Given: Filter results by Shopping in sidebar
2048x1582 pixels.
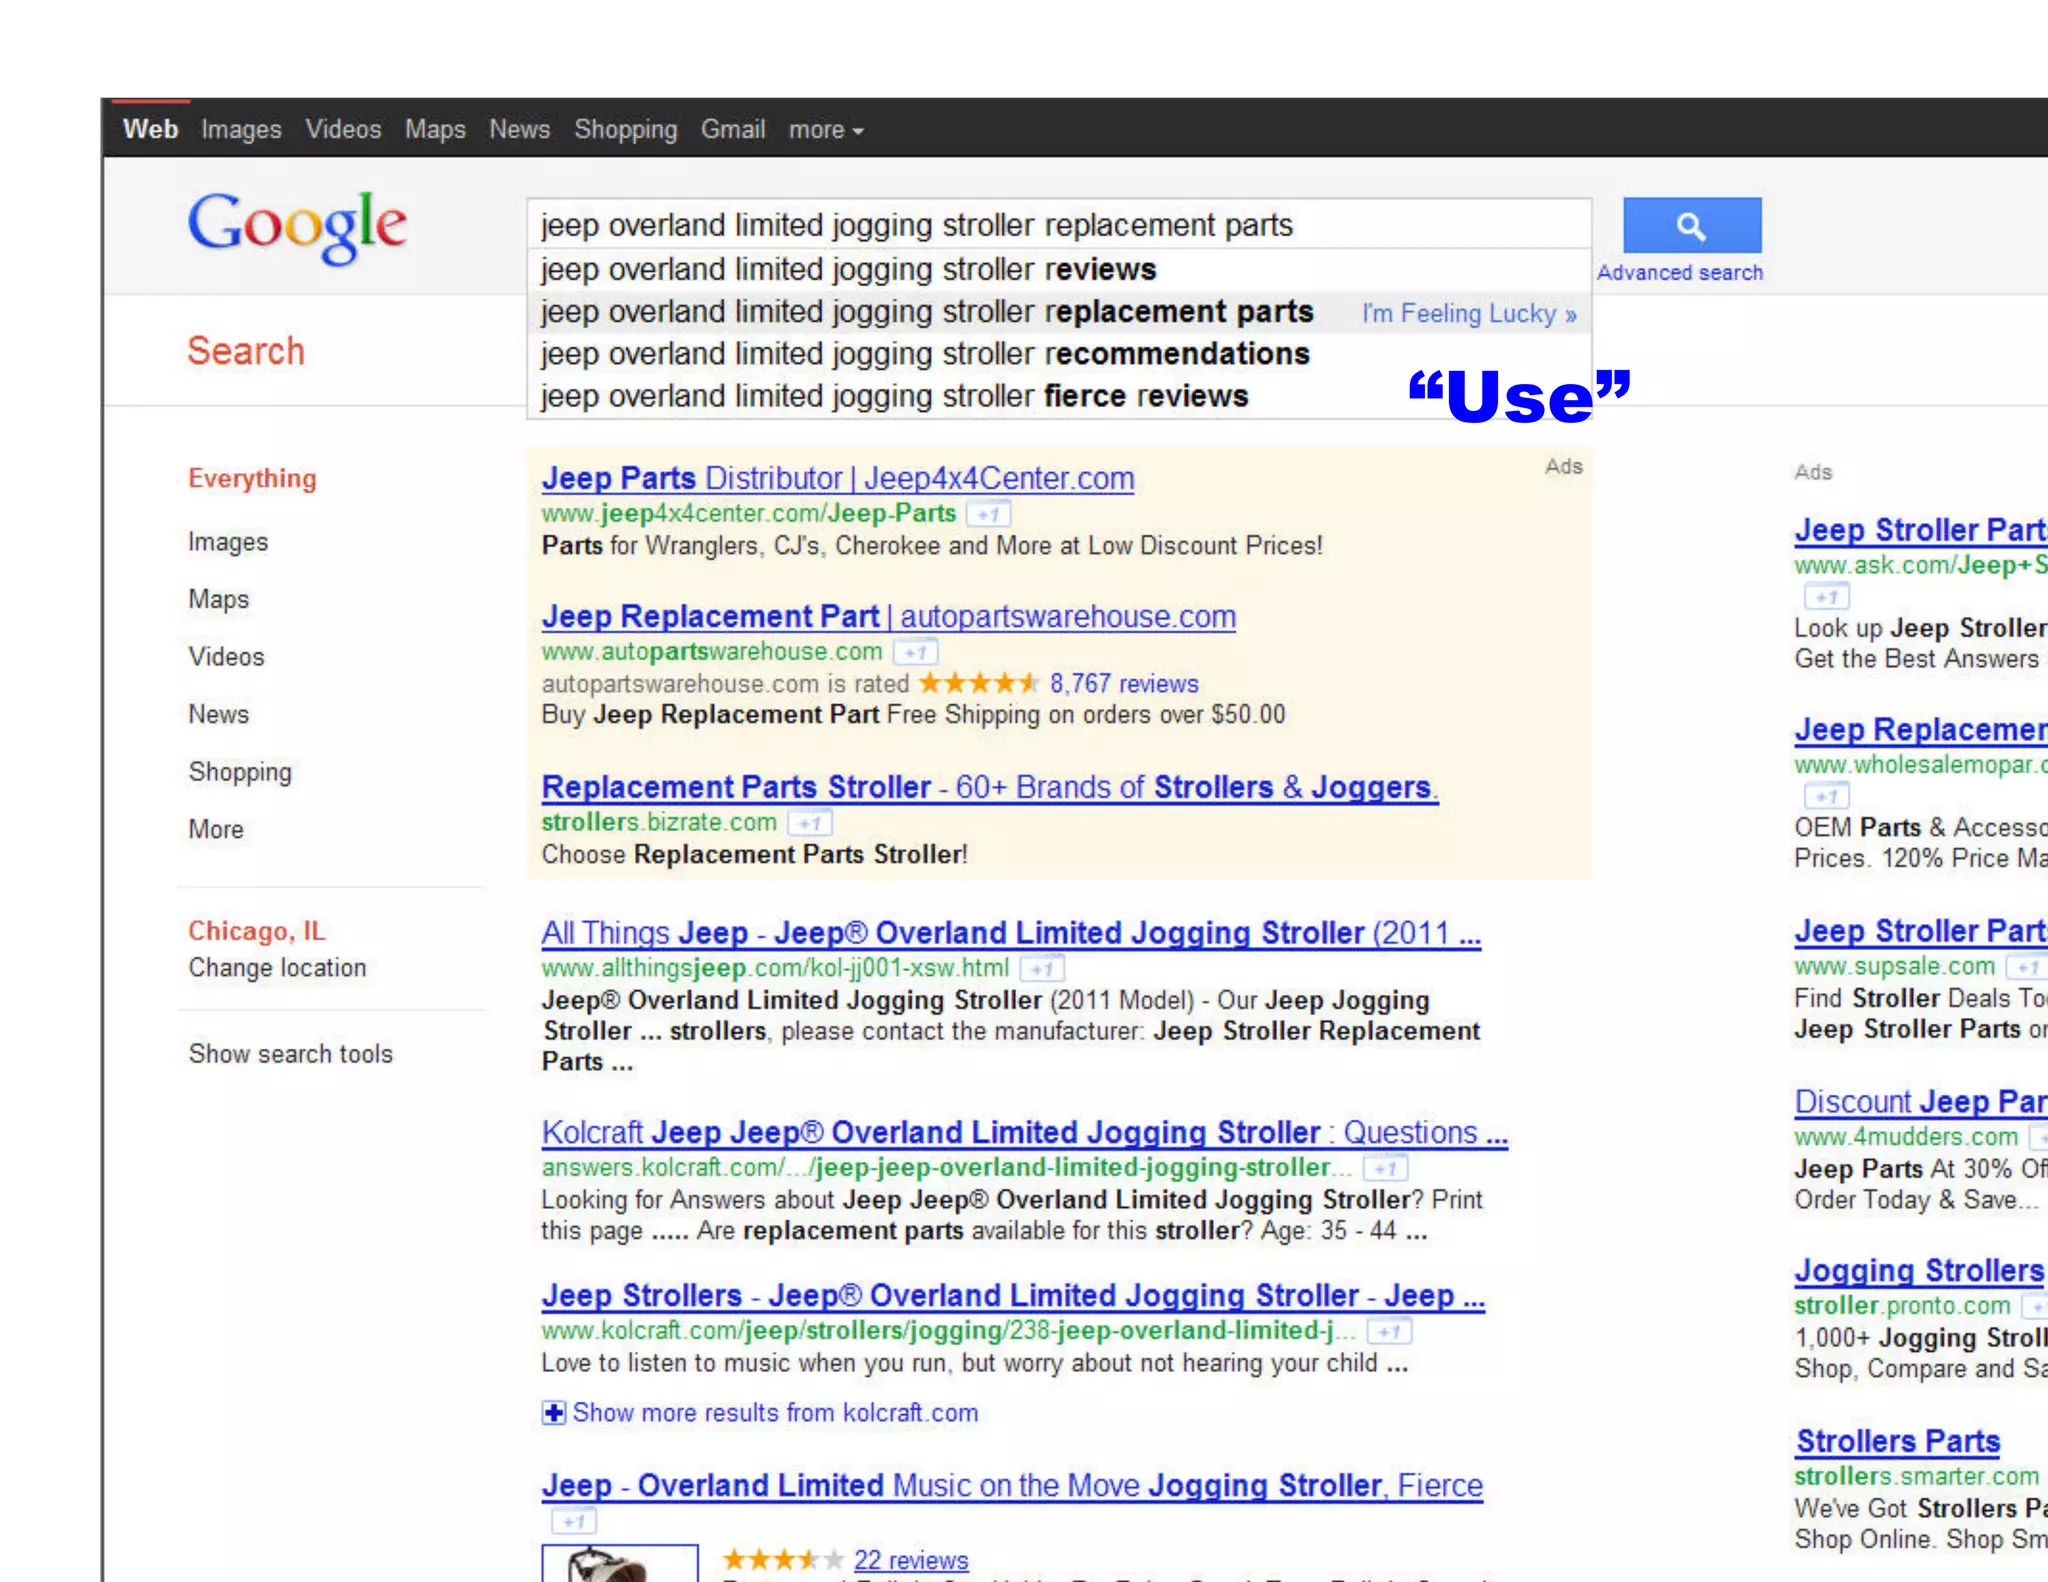Looking at the screenshot, I should [x=240, y=772].
